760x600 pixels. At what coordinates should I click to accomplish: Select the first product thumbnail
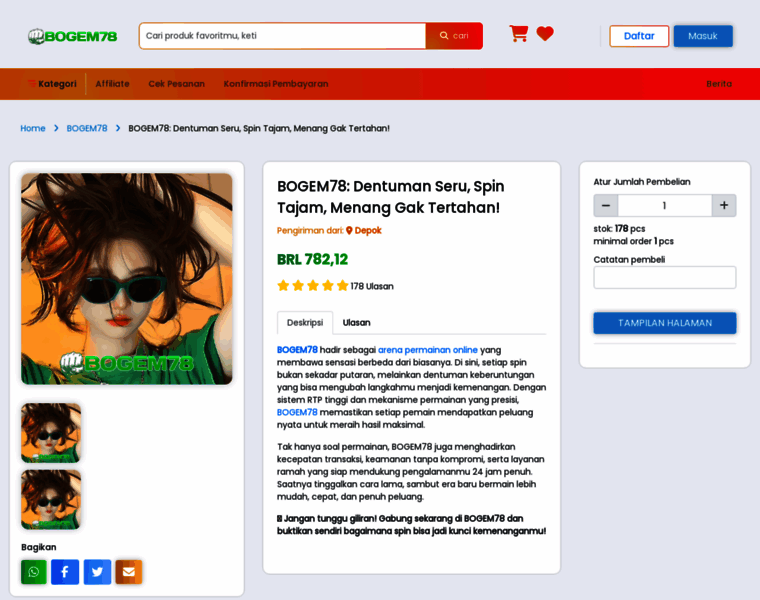point(51,433)
